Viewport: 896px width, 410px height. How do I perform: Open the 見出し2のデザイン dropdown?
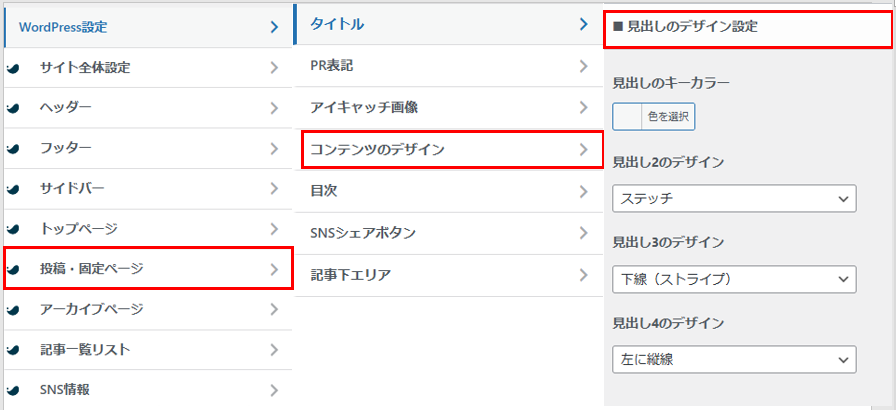point(734,198)
